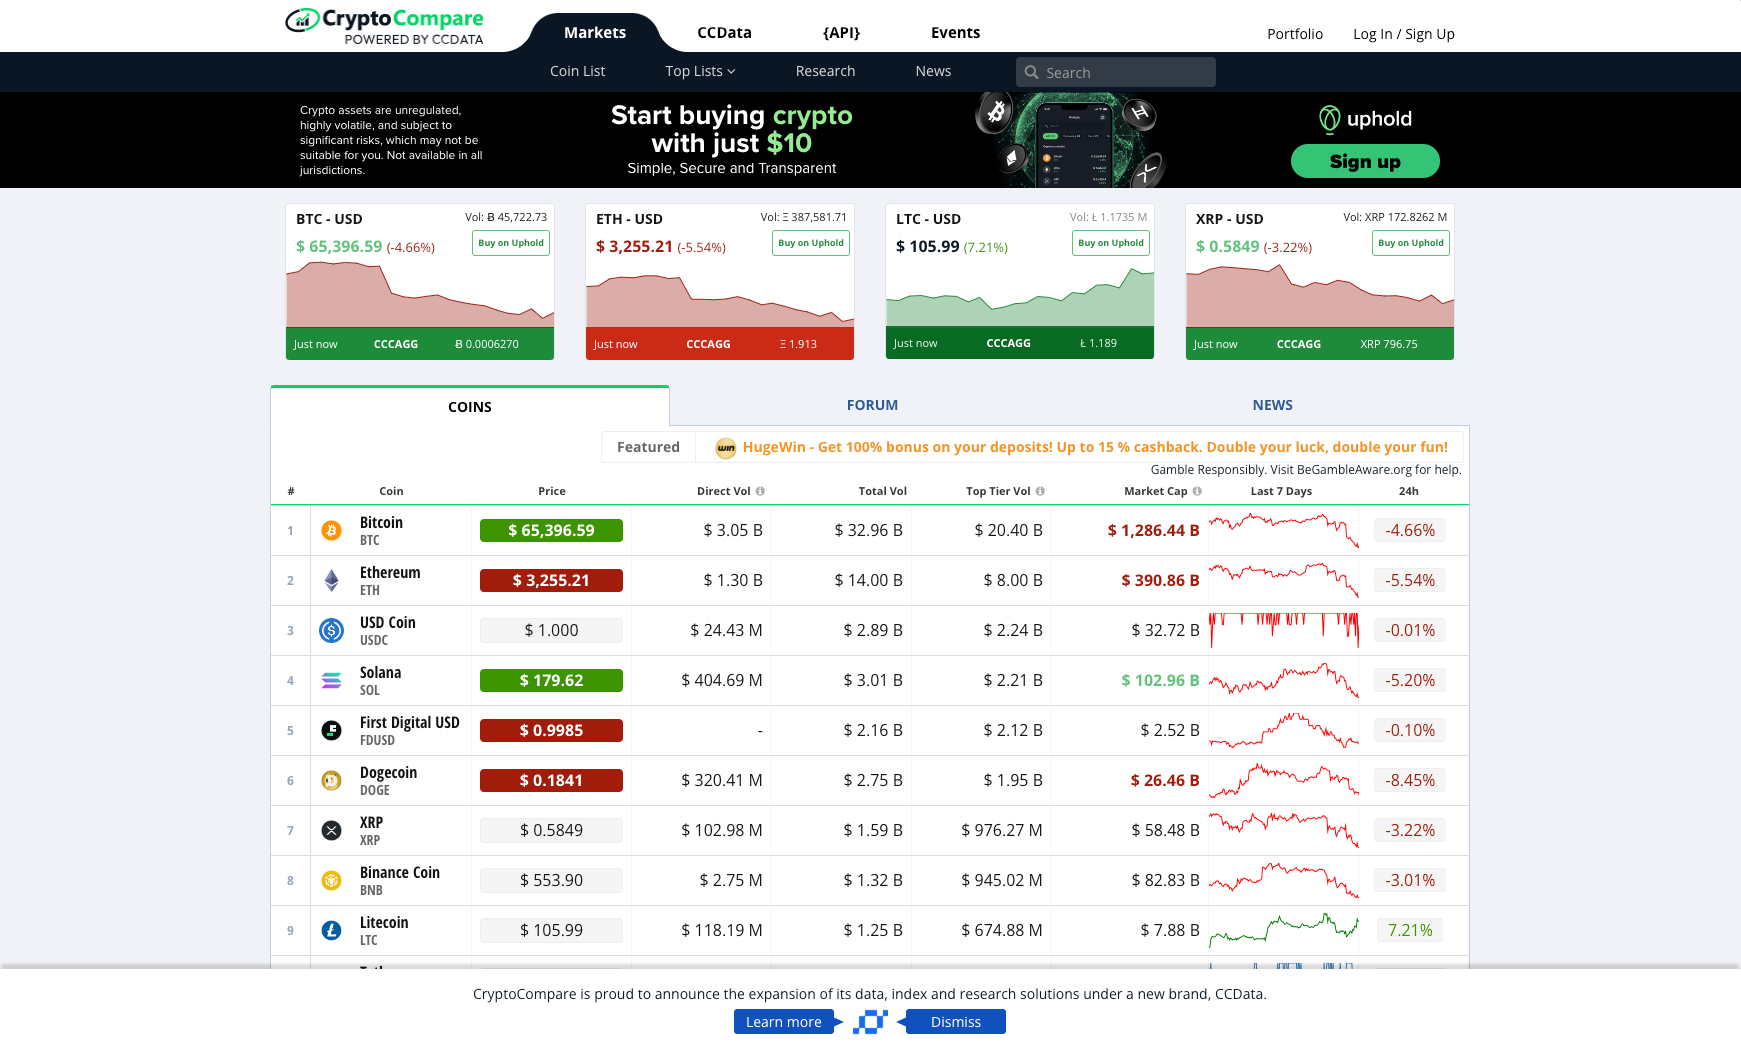Image resolution: width=1741 pixels, height=1057 pixels.
Task: Click the Bitcoin price $ 65,396.59 button
Action: click(551, 531)
